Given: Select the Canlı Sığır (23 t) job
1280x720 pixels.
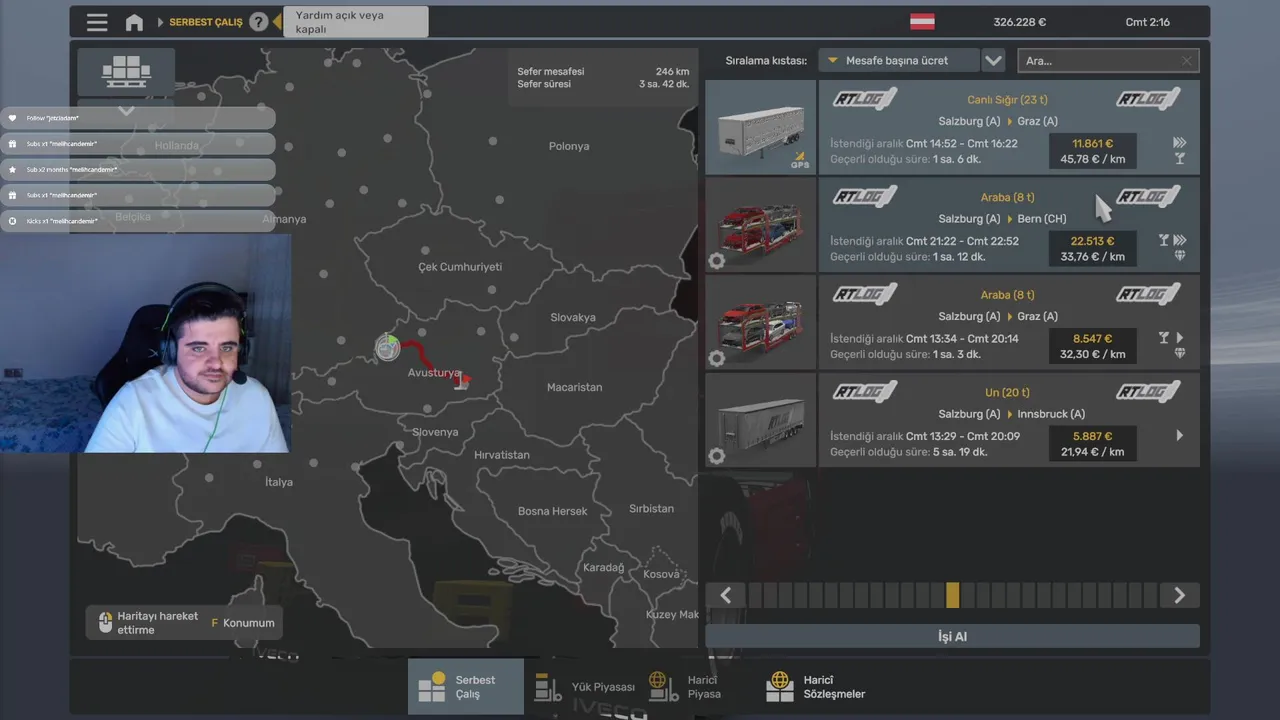Looking at the screenshot, I should click(x=1009, y=127).
